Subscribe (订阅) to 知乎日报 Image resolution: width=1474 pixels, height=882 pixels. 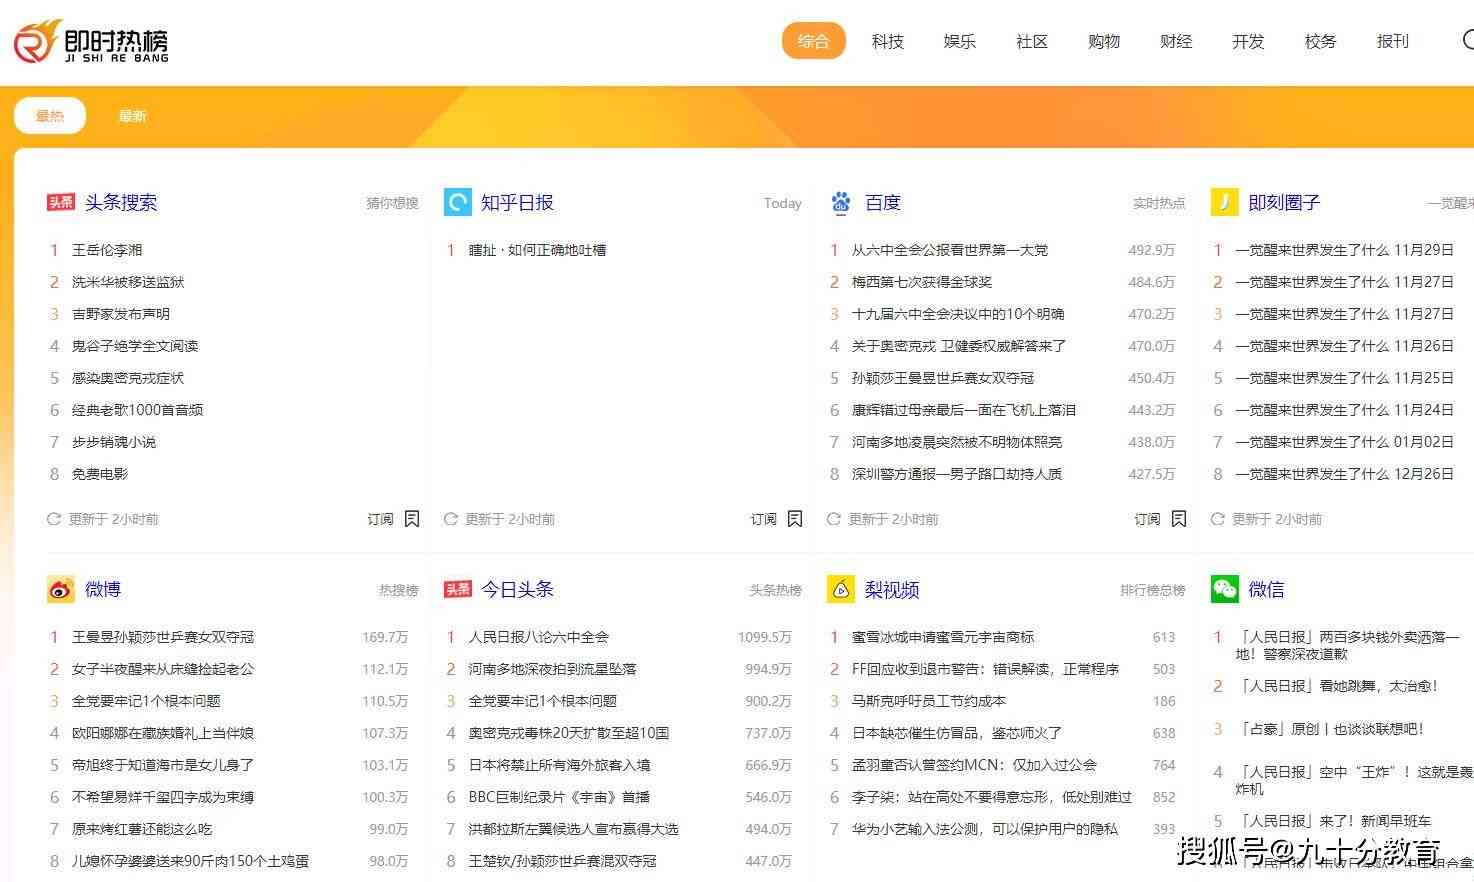tap(763, 519)
